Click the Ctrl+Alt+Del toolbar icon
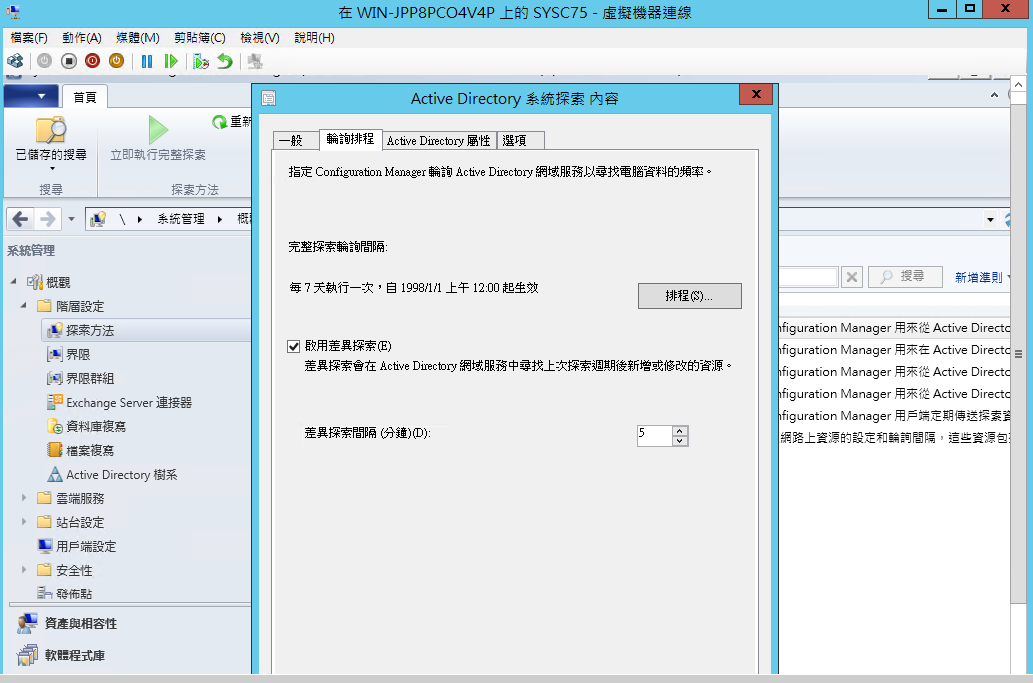Viewport: 1033px width, 683px height. pyautogui.click(x=15, y=61)
